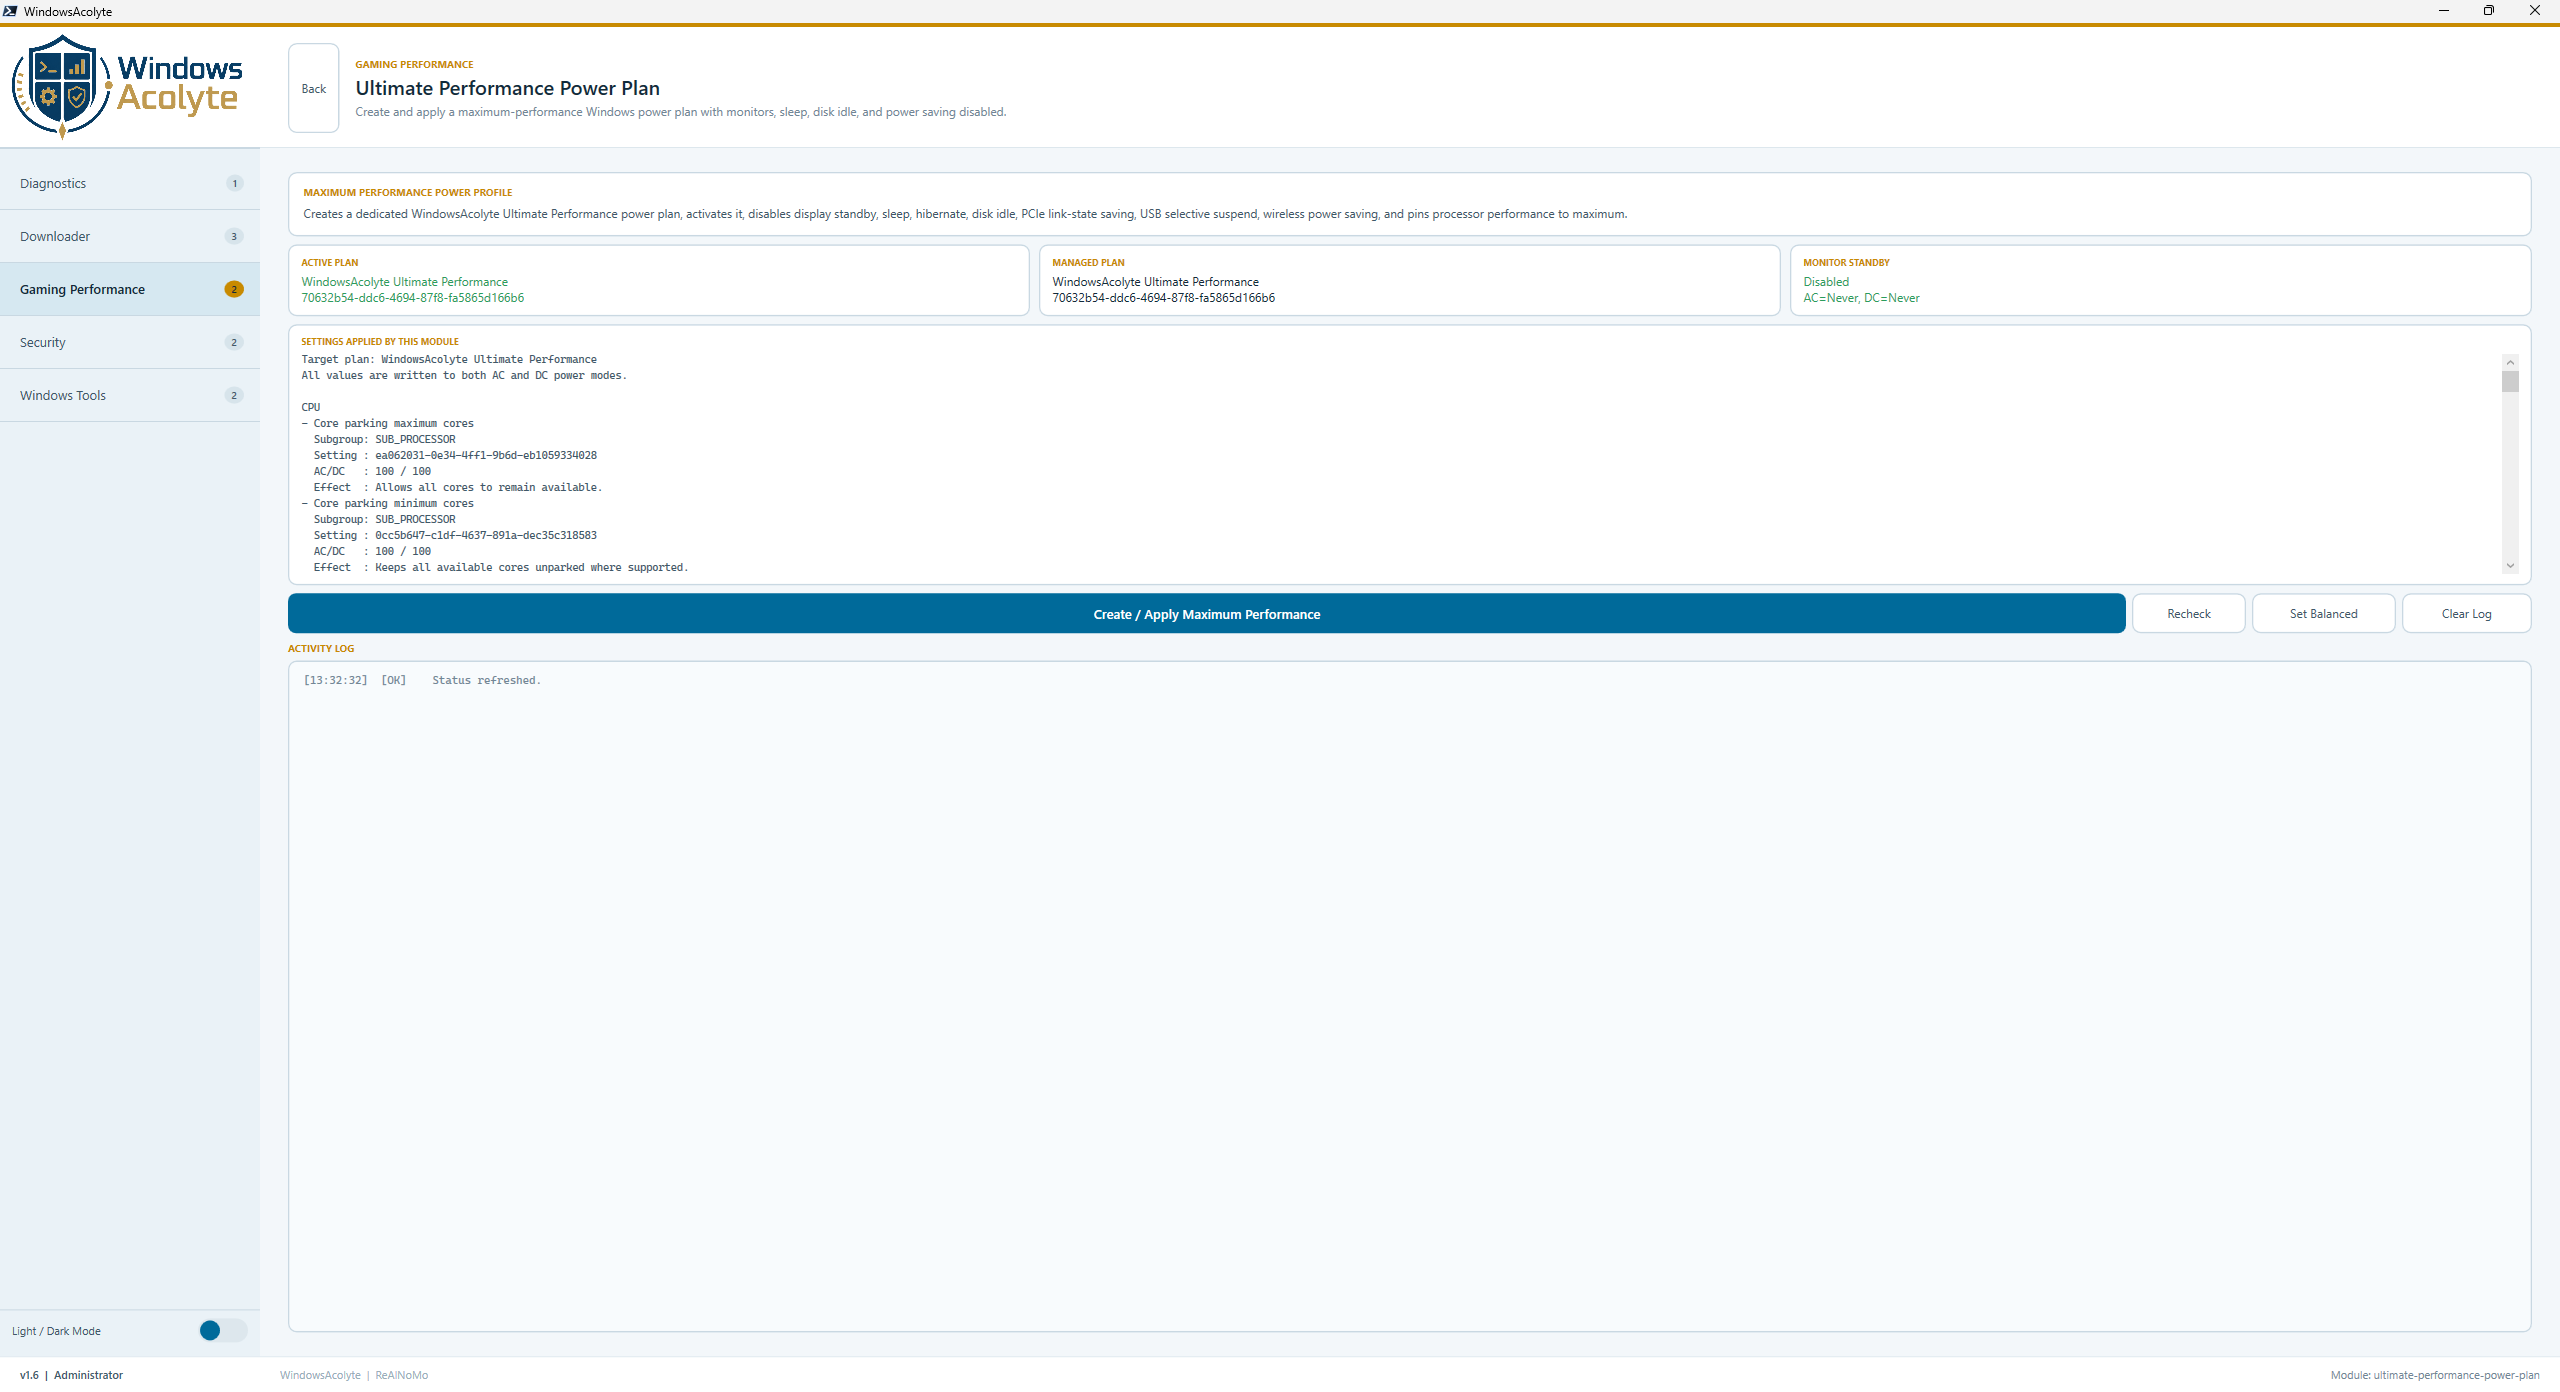Image resolution: width=2560 pixels, height=1392 pixels.
Task: Click the 'ACTIVITY LOG' heading
Action: [x=321, y=649]
